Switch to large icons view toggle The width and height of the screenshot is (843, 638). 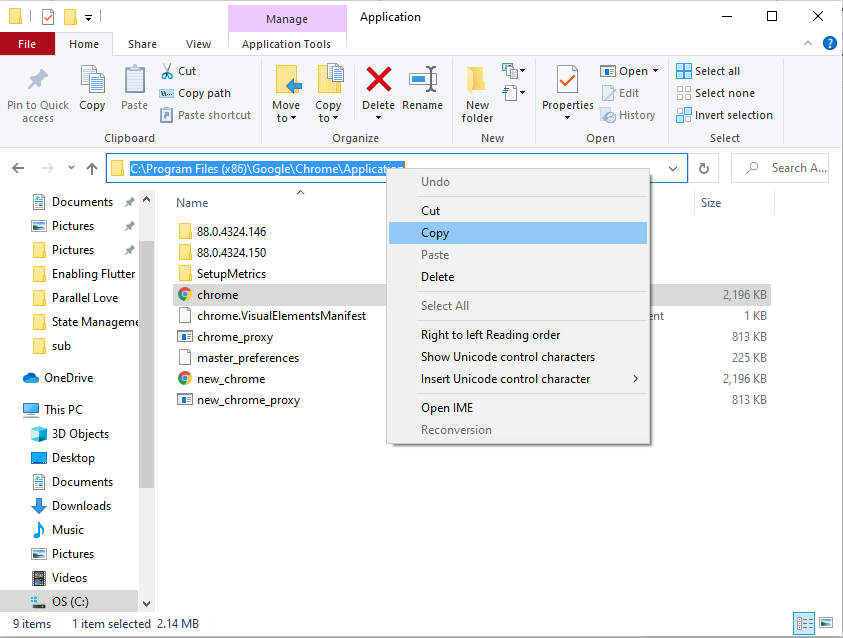826,624
